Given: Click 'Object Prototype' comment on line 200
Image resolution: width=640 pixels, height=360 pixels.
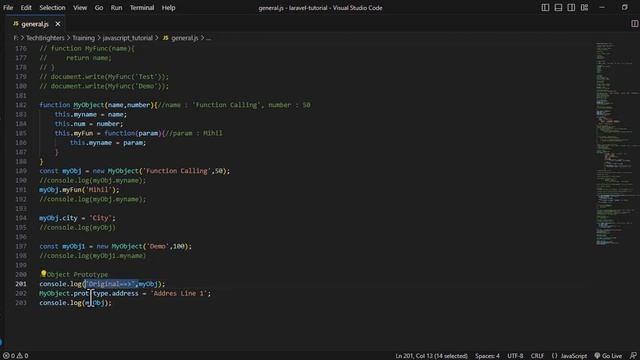Looking at the screenshot, I should 78,274.
